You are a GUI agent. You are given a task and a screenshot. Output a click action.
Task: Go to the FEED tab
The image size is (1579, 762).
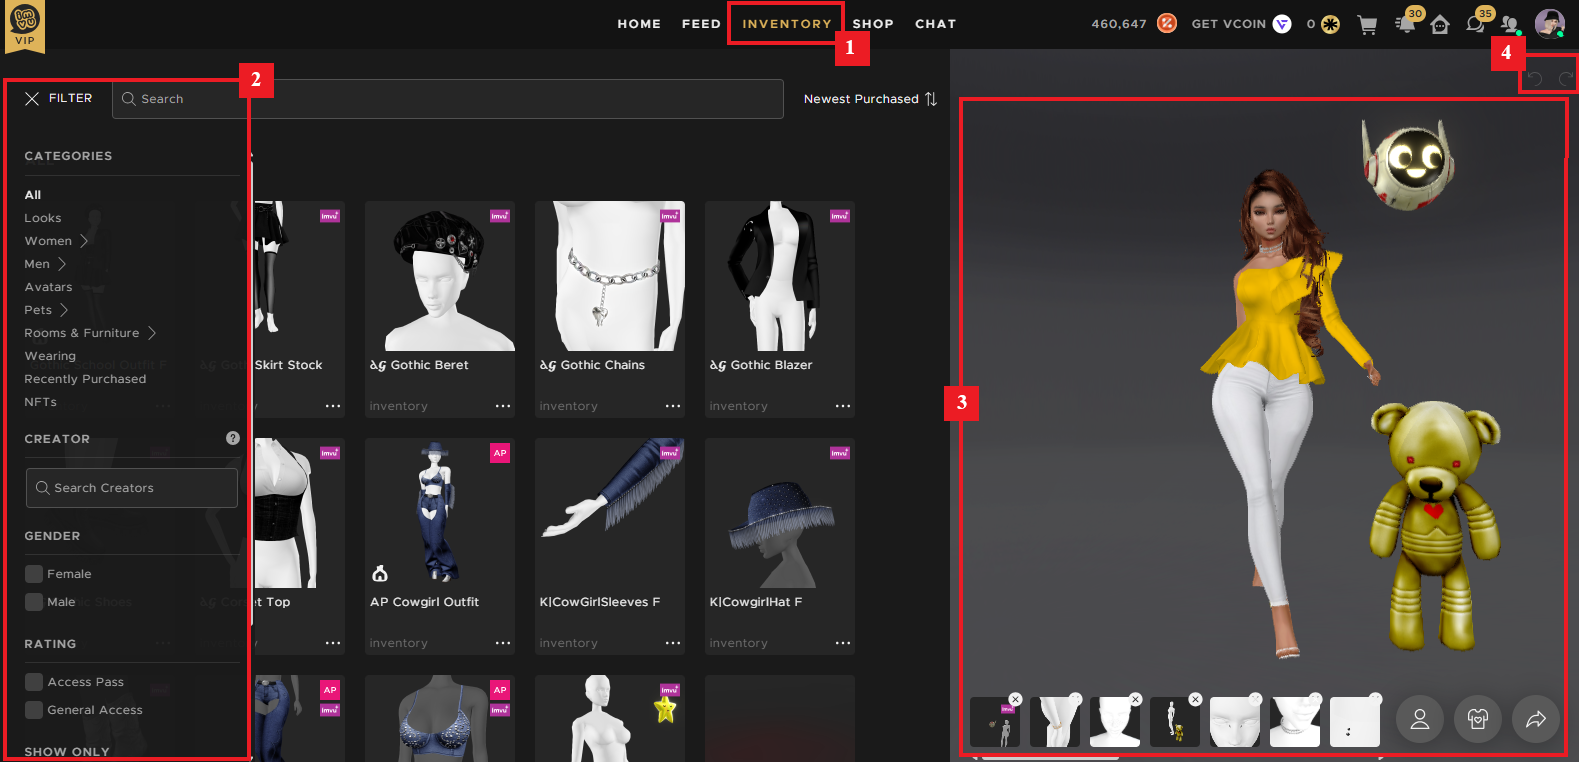tap(701, 24)
